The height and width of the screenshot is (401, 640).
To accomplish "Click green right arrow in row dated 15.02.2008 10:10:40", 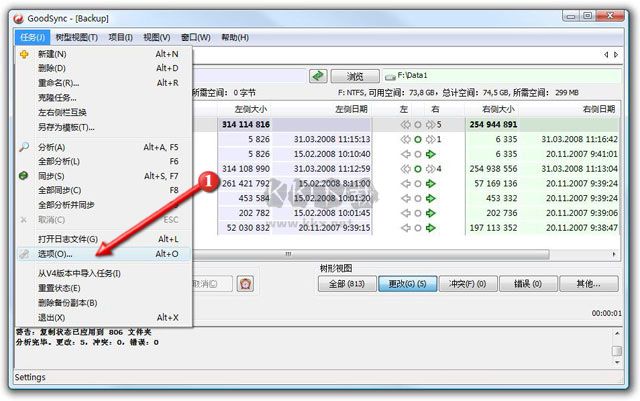I will coord(430,154).
